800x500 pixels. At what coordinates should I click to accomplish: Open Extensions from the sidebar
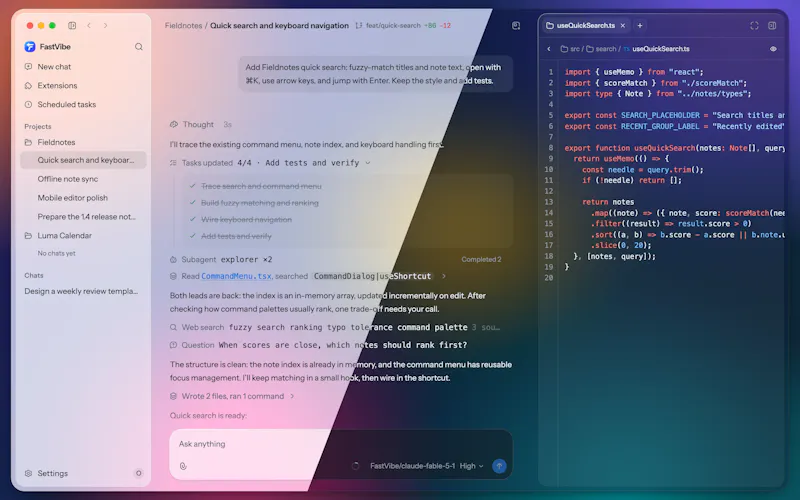pyautogui.click(x=83, y=86)
